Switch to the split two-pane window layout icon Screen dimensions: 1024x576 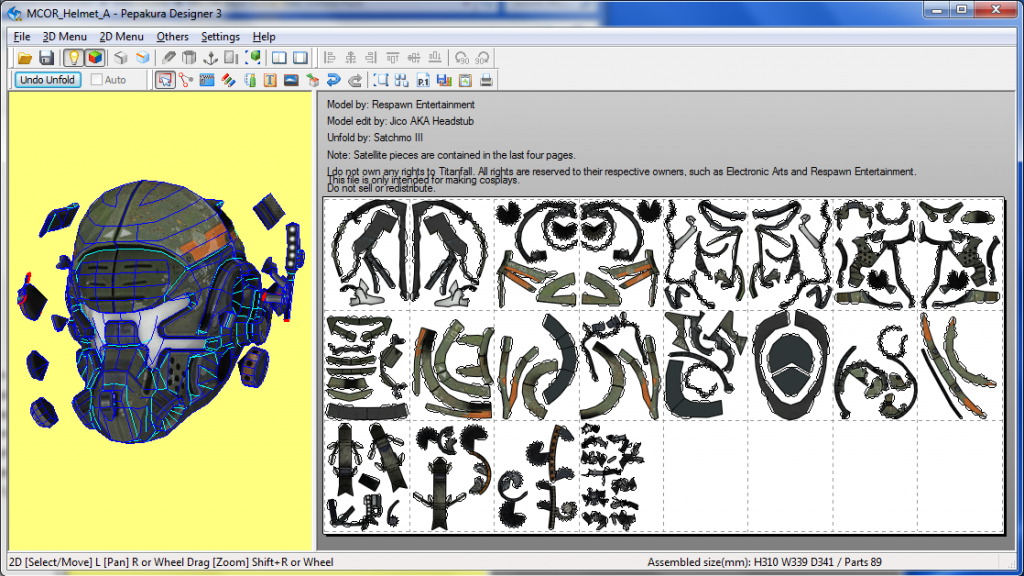tap(279, 58)
